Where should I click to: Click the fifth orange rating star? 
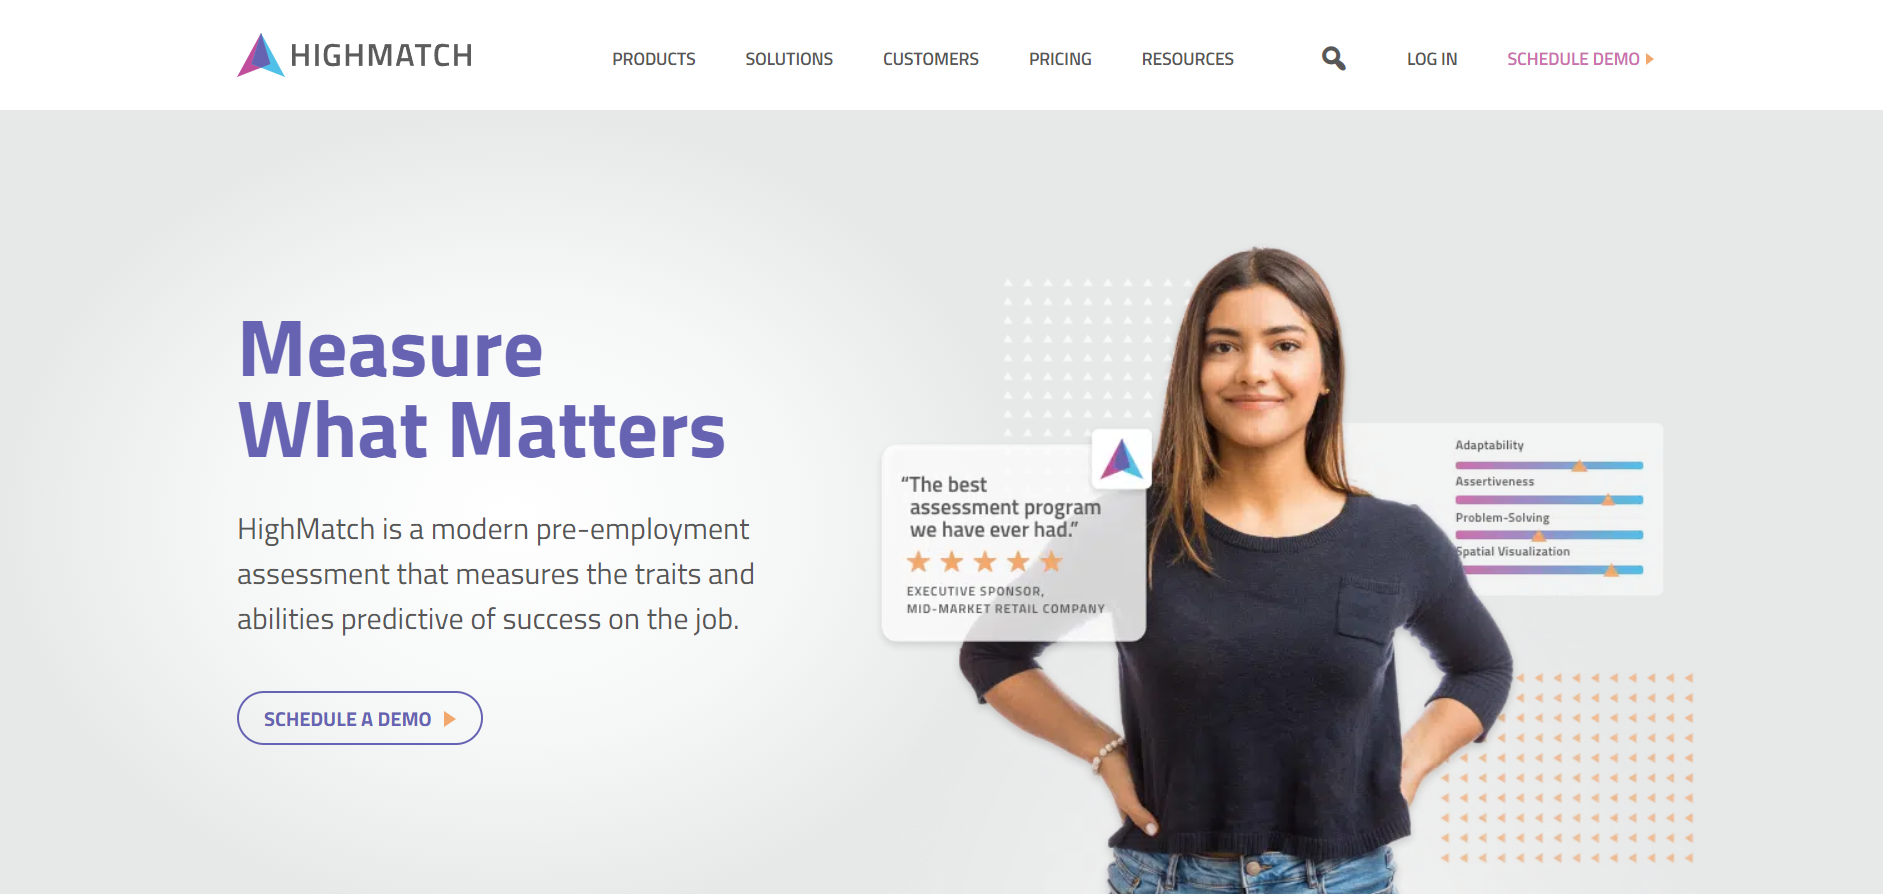[x=1051, y=562]
